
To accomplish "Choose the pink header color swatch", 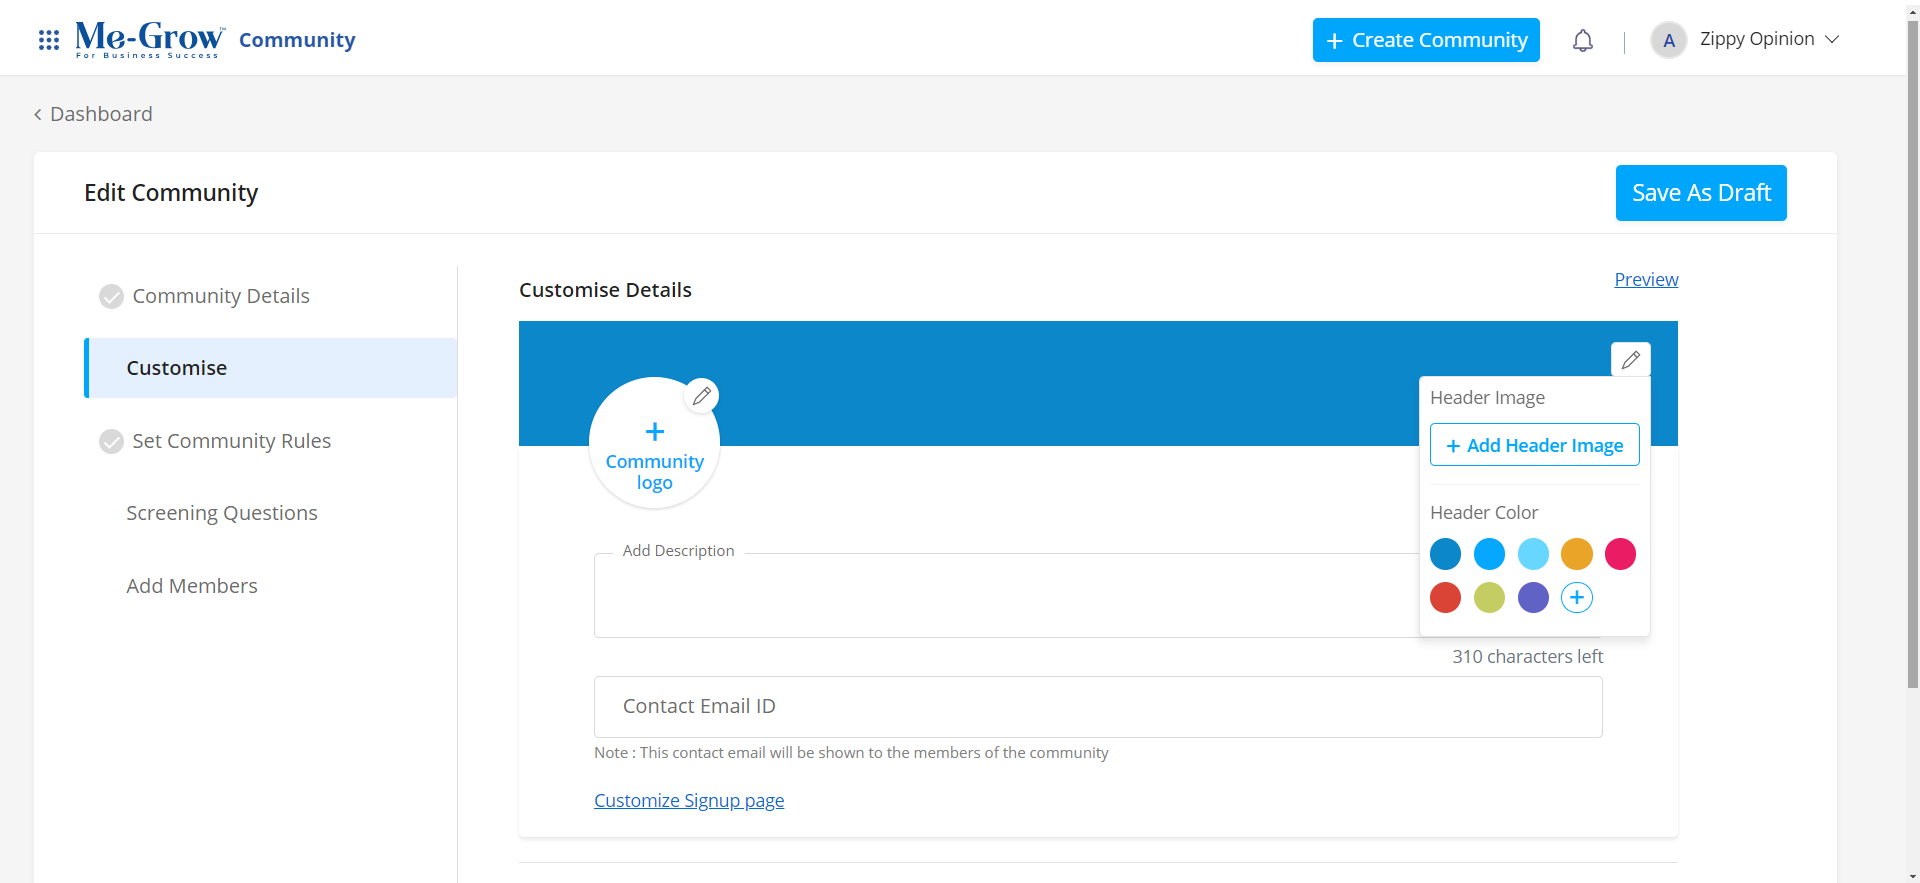I will click(1619, 554).
